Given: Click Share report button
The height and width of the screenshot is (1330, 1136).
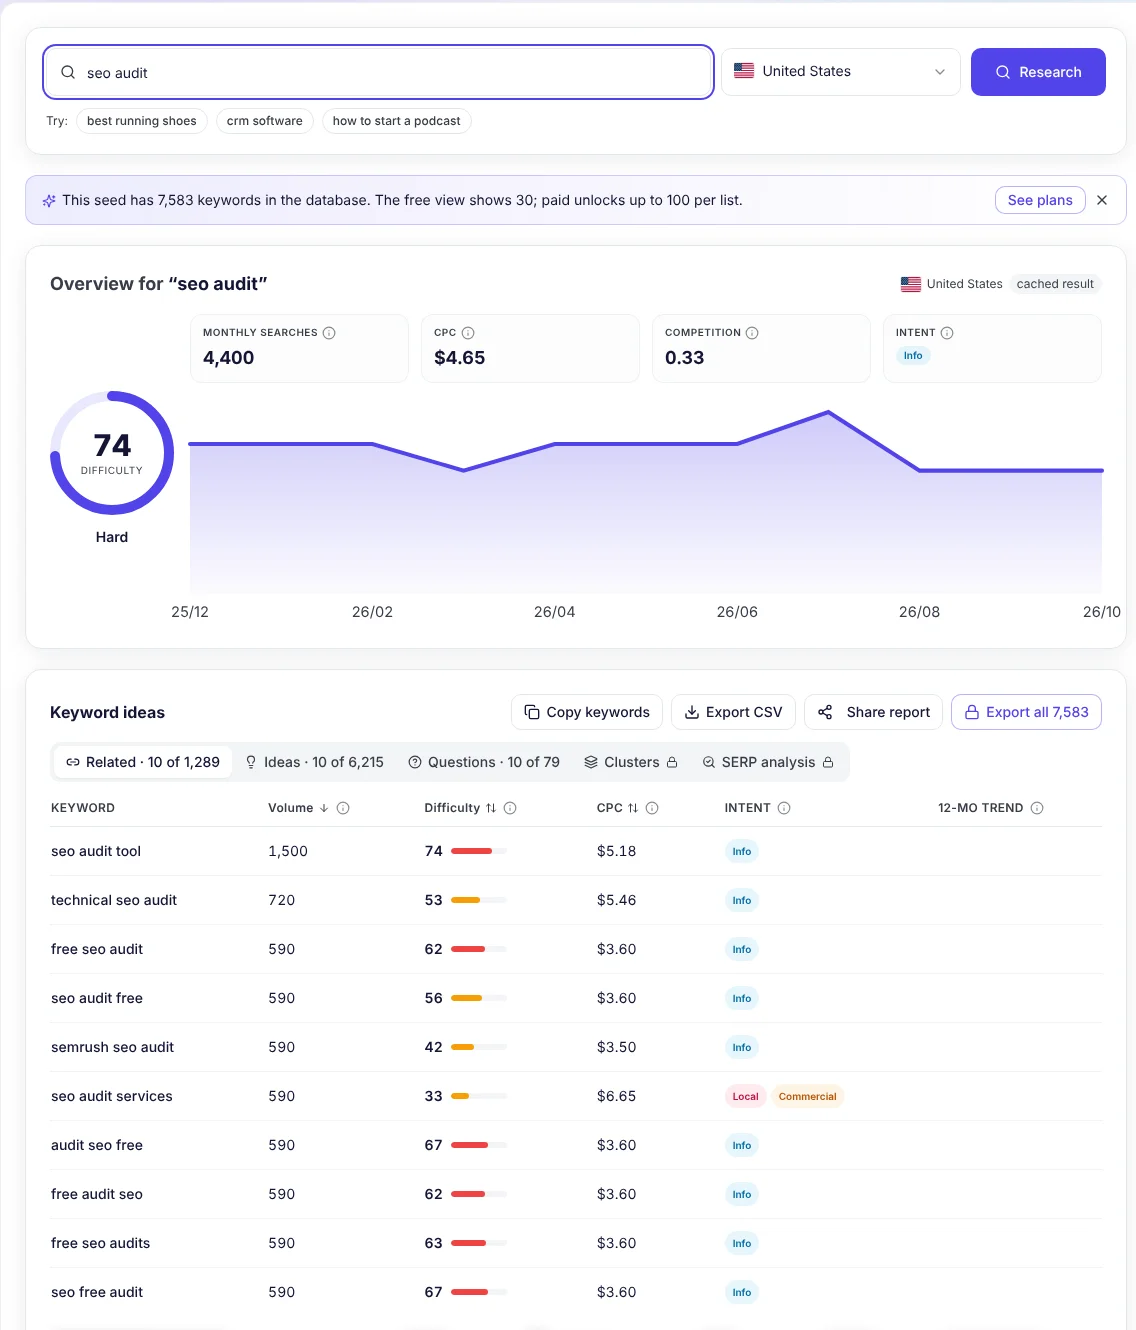Looking at the screenshot, I should pos(873,712).
